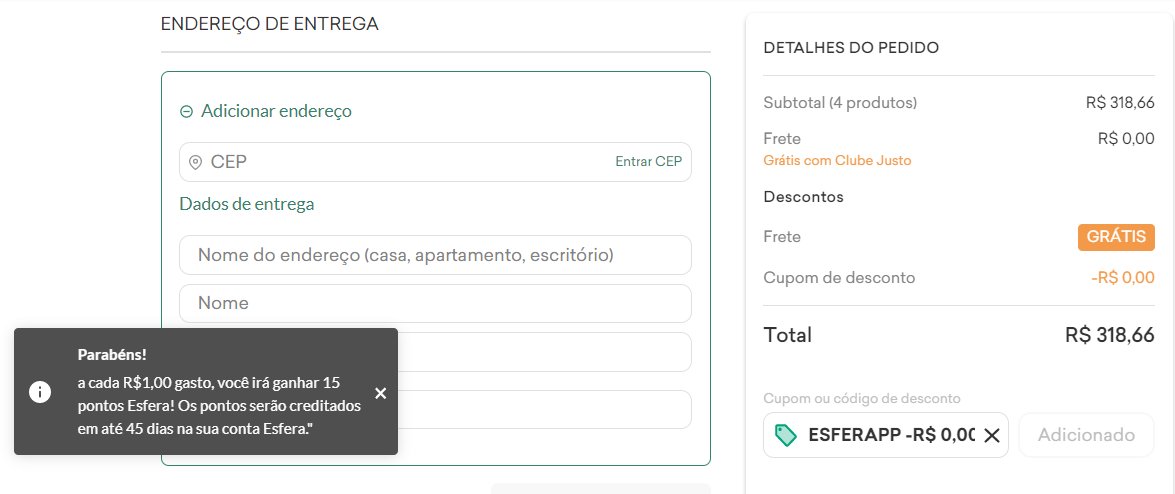Click the info icon in Parabéns notification
The height and width of the screenshot is (494, 1175).
pyautogui.click(x=40, y=391)
